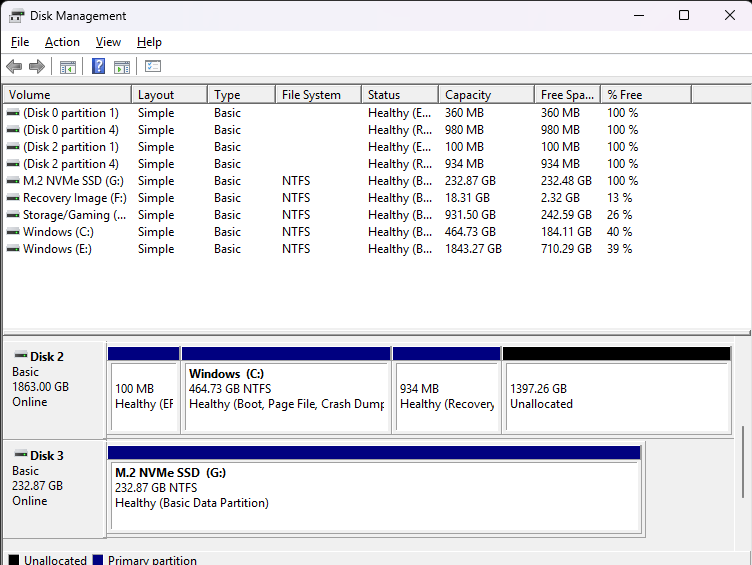This screenshot has height=565, width=752.
Task: Click the '2.32 GB' free space cell
Action: coord(560,198)
